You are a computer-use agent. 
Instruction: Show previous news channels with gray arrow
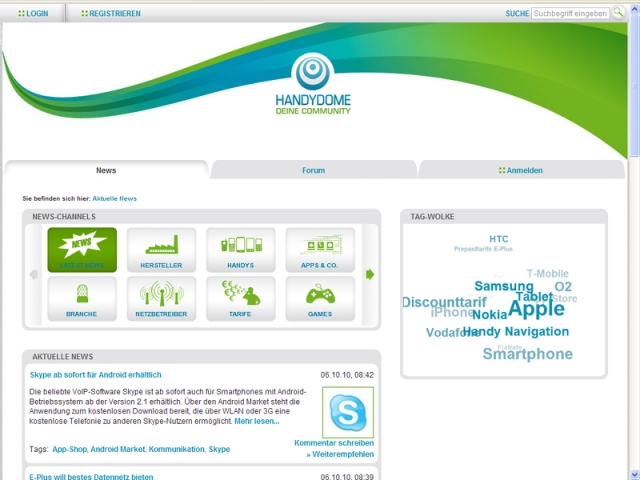34,274
